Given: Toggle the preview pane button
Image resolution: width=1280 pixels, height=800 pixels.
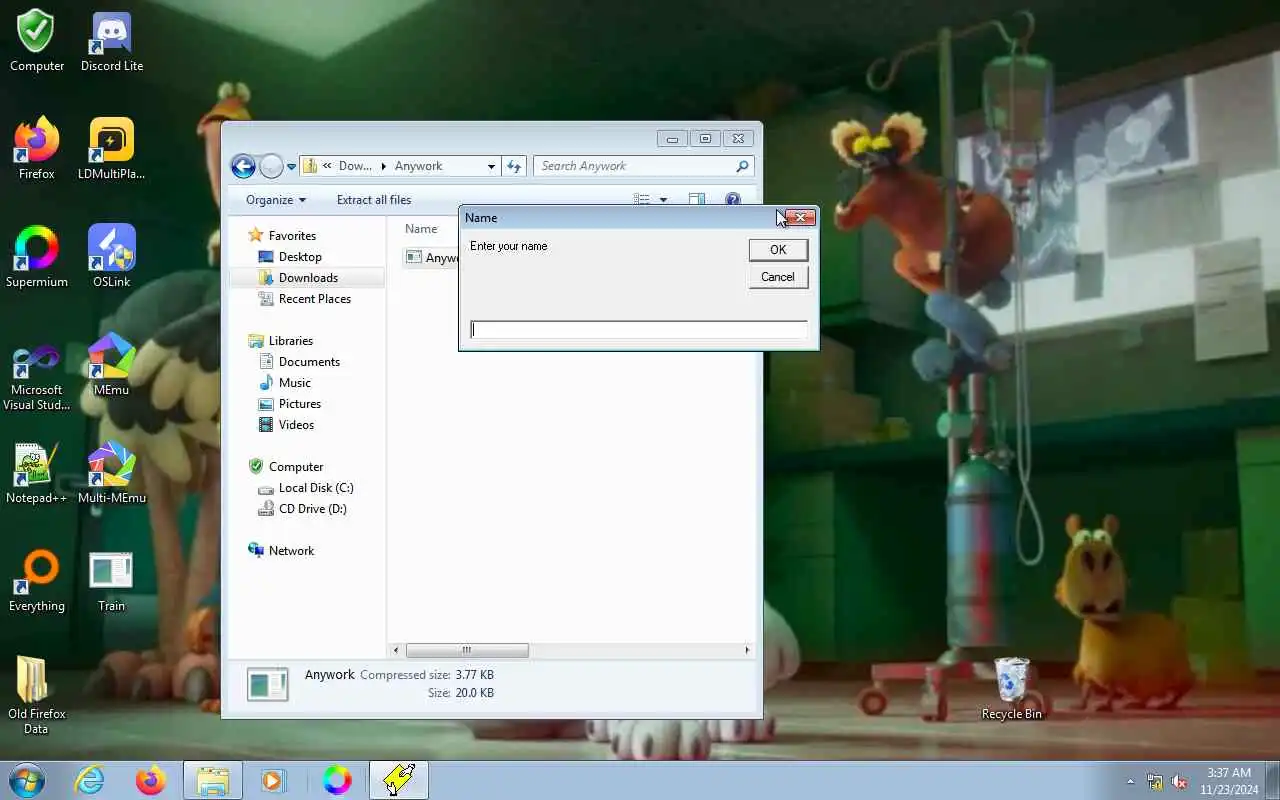Looking at the screenshot, I should click(697, 200).
